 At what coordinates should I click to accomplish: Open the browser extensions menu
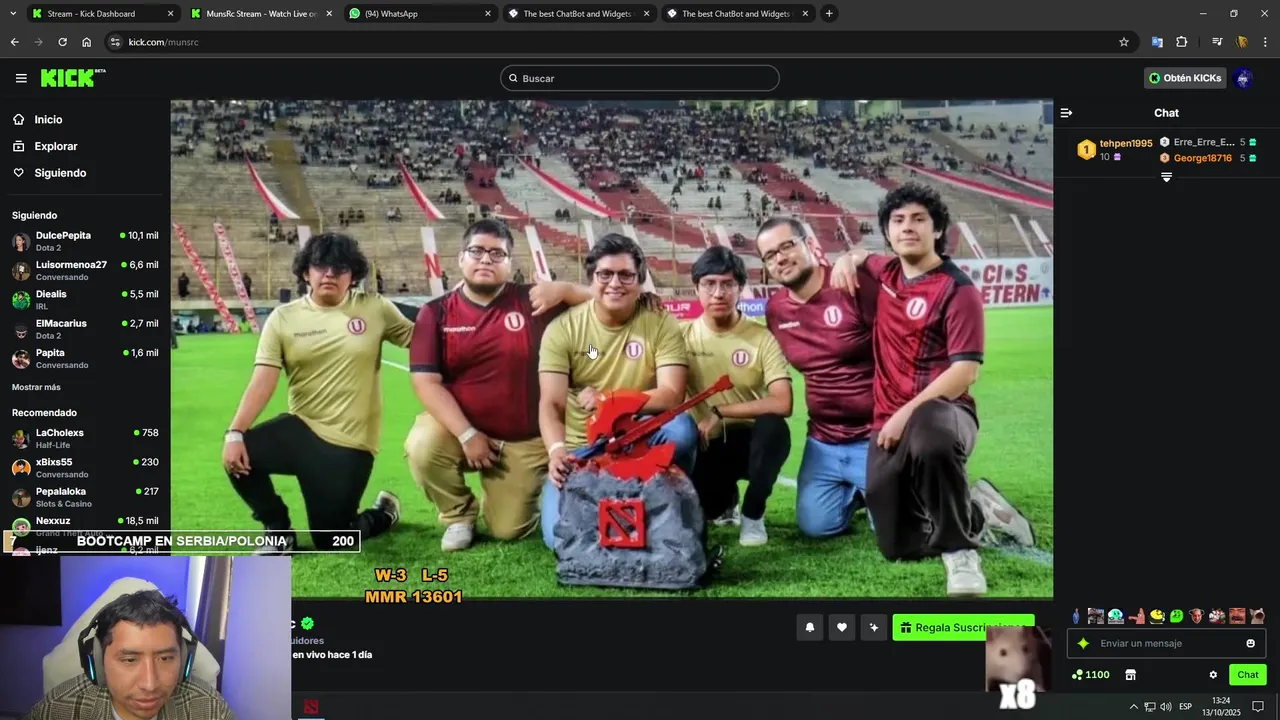click(1182, 42)
